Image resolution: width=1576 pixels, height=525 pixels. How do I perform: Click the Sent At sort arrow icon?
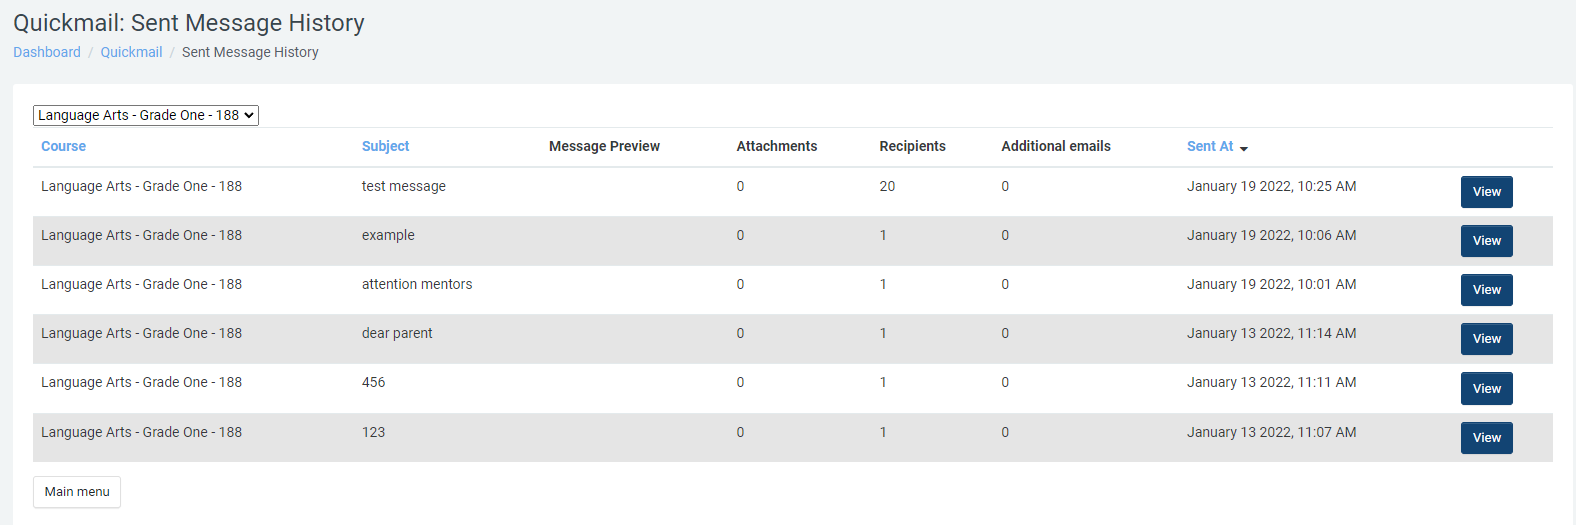click(1244, 148)
